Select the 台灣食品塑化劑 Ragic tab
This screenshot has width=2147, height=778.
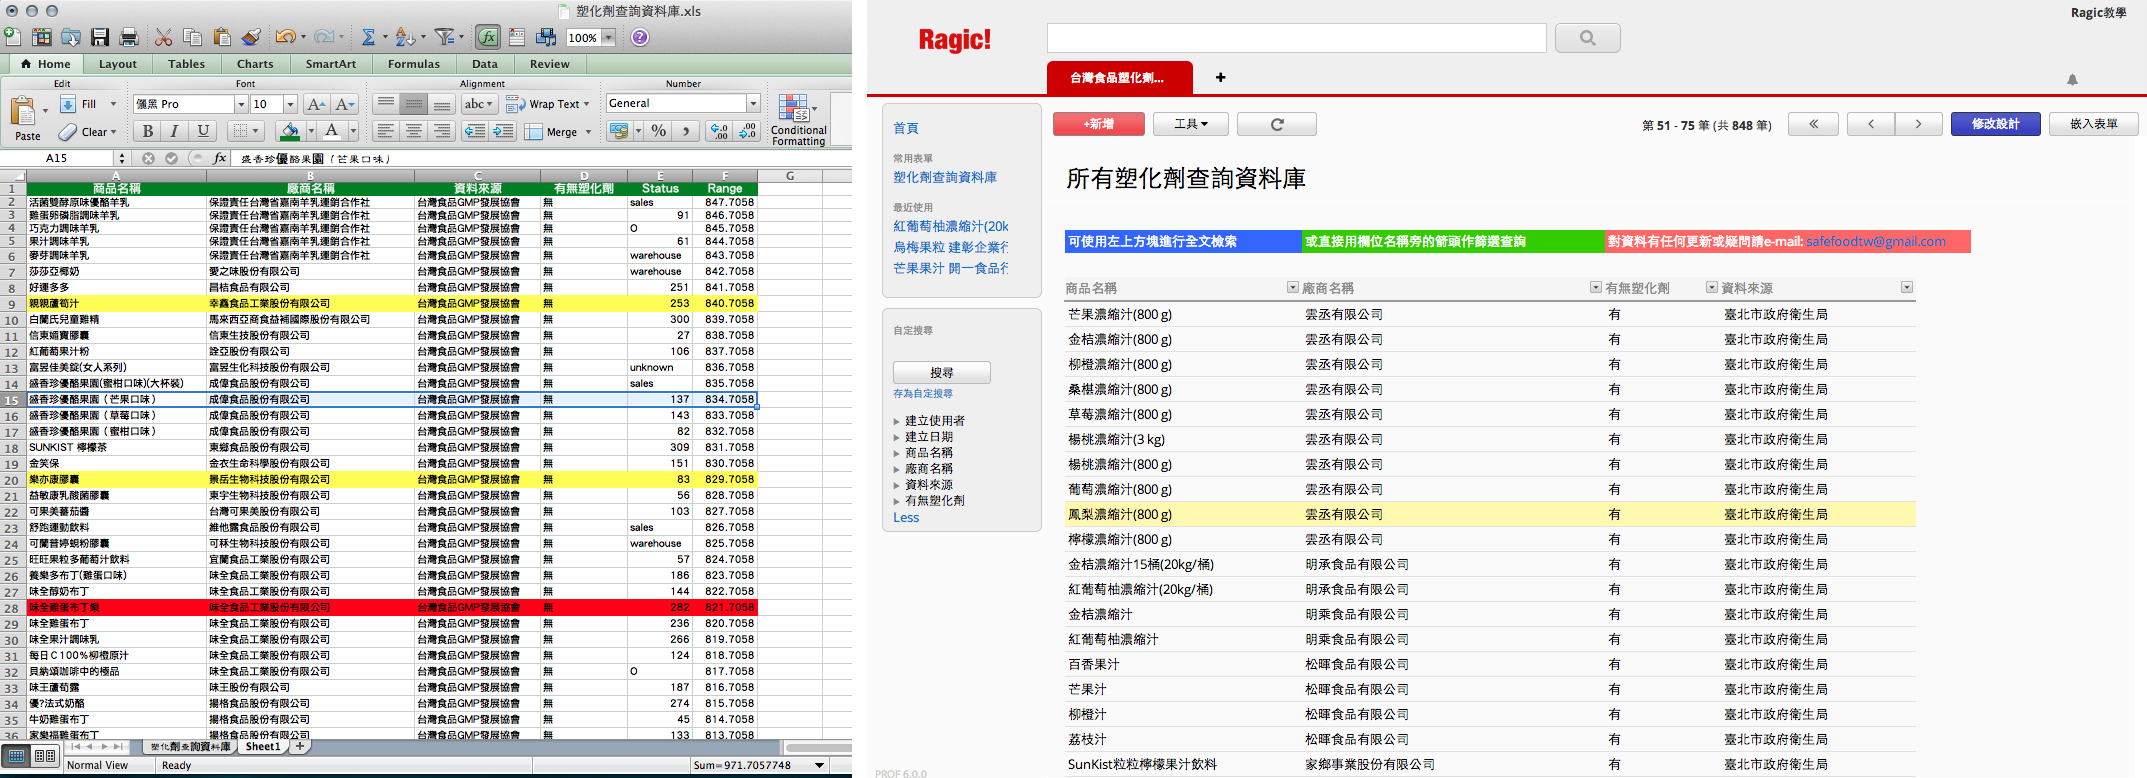click(x=1118, y=78)
